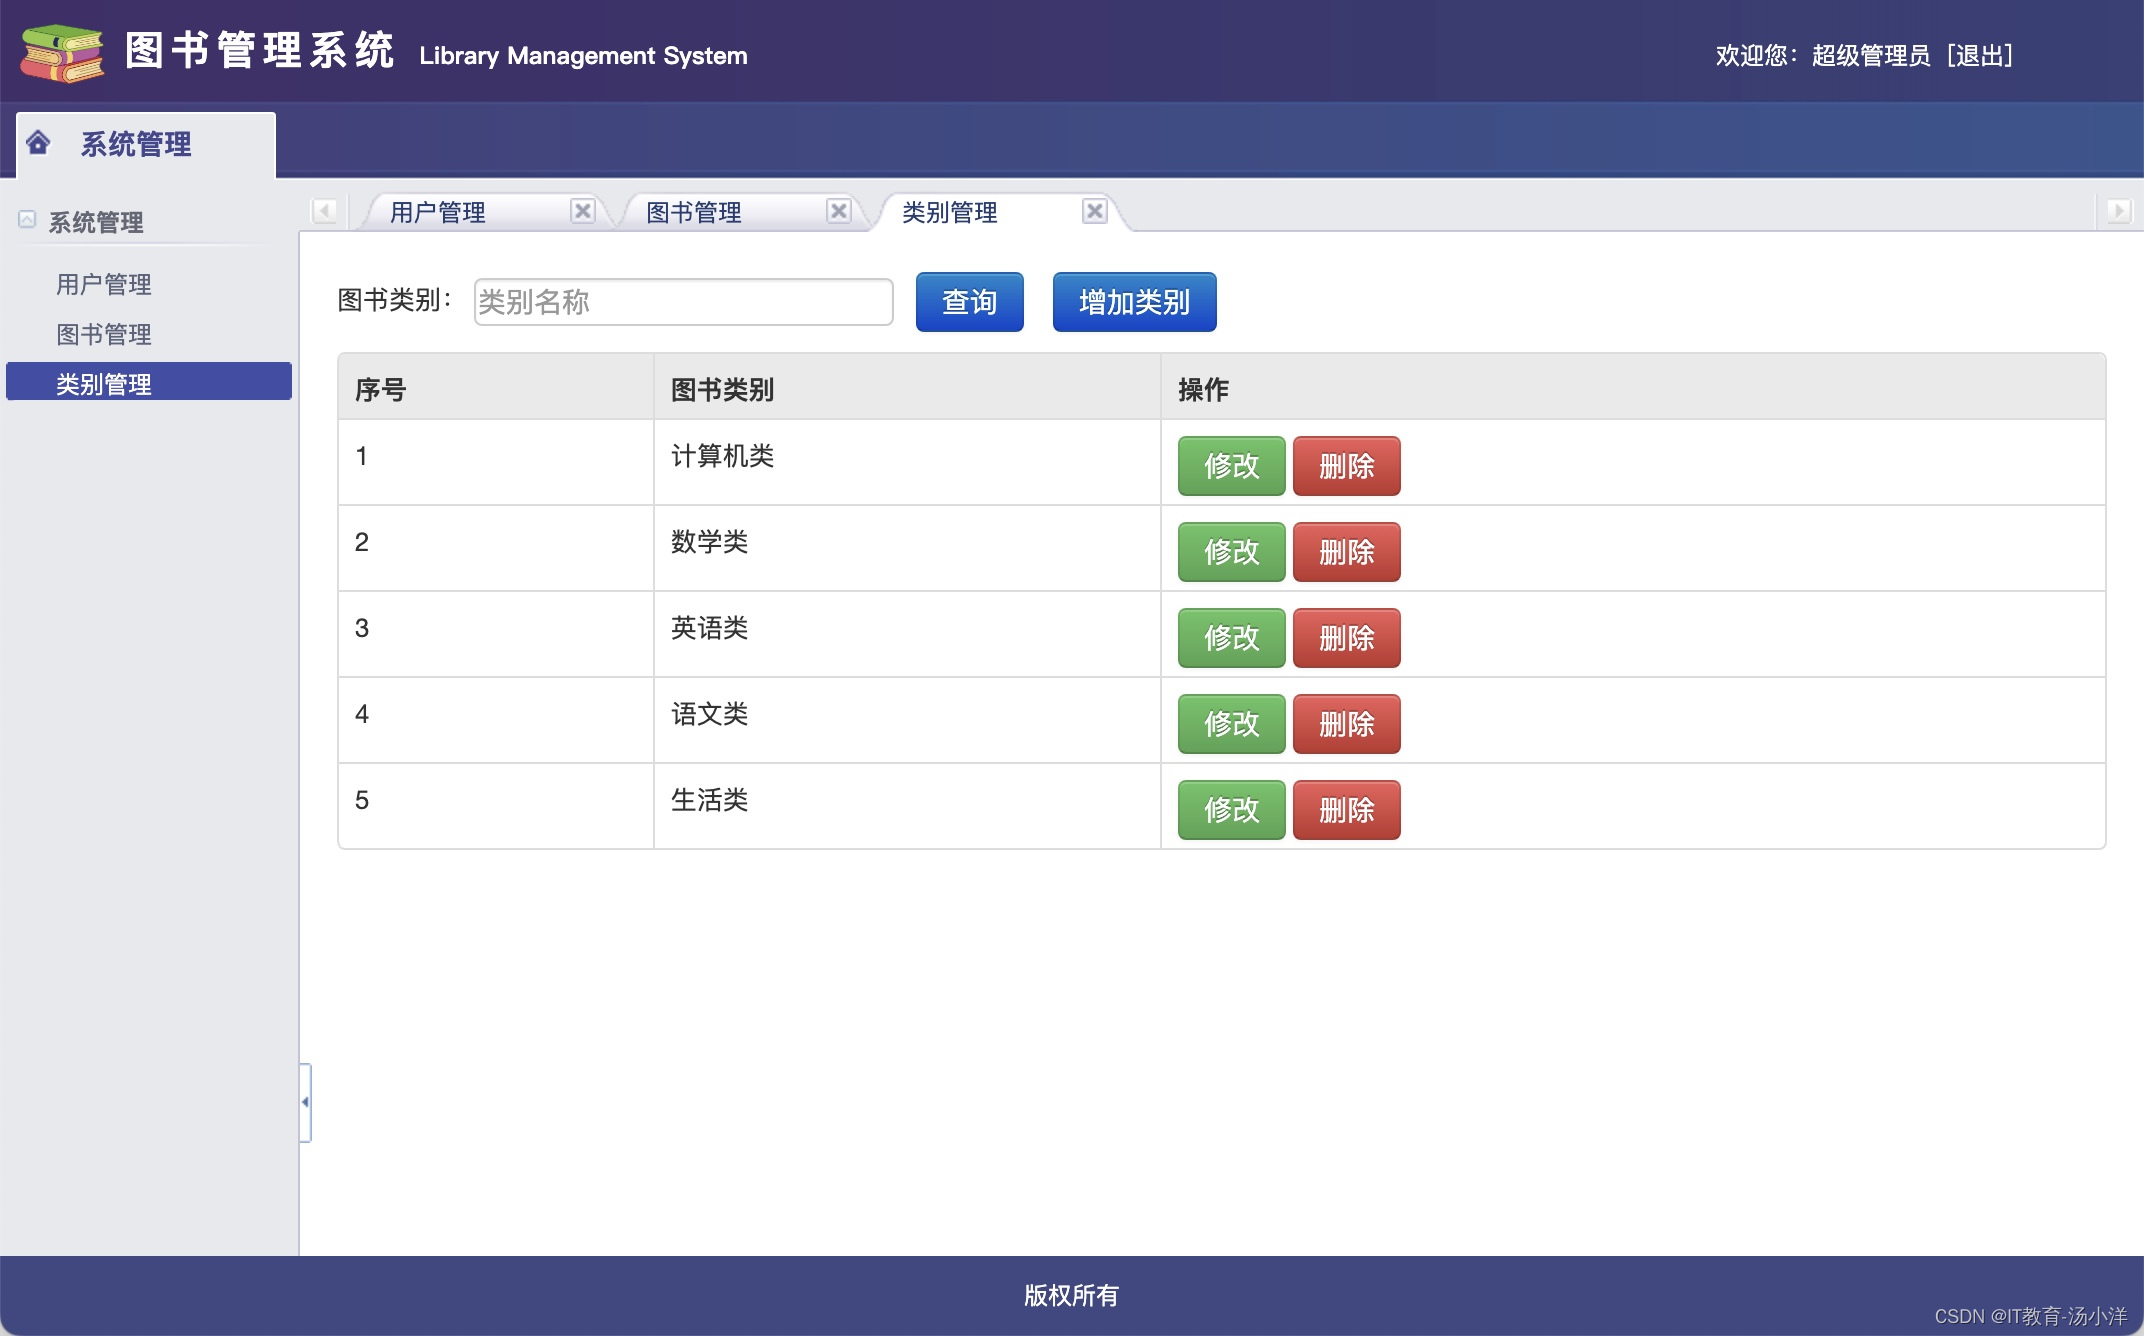
Task: Click the home icon beside 系统管理
Action: pyautogui.click(x=38, y=143)
